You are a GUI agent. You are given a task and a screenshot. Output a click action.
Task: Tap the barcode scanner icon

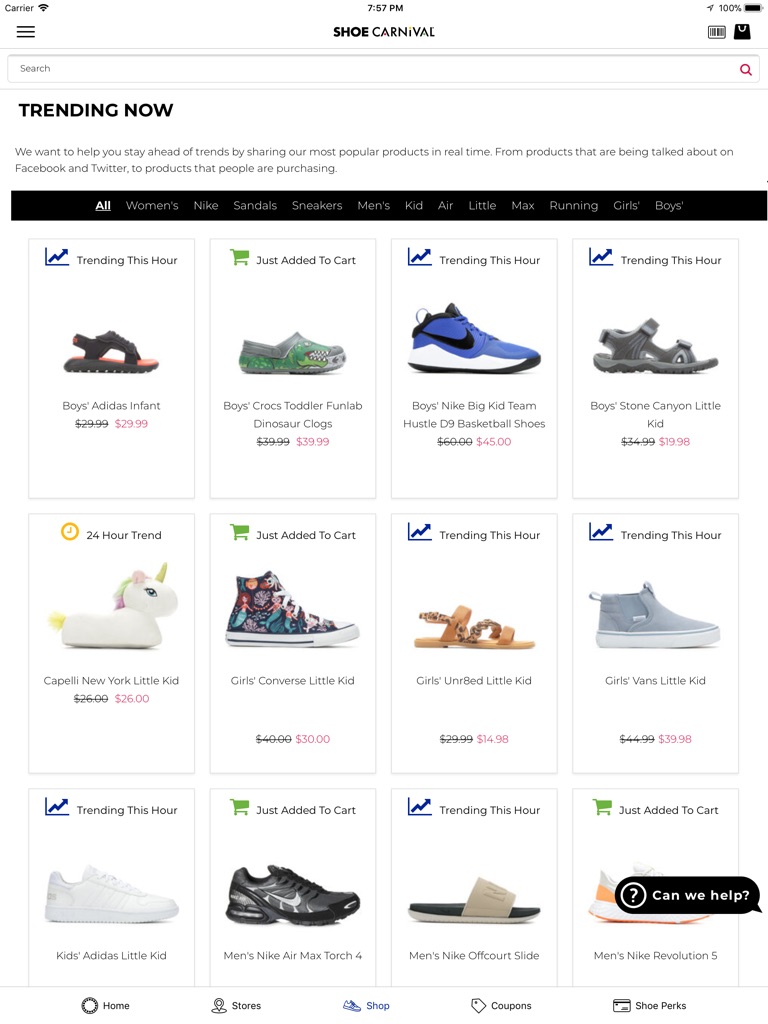(716, 31)
